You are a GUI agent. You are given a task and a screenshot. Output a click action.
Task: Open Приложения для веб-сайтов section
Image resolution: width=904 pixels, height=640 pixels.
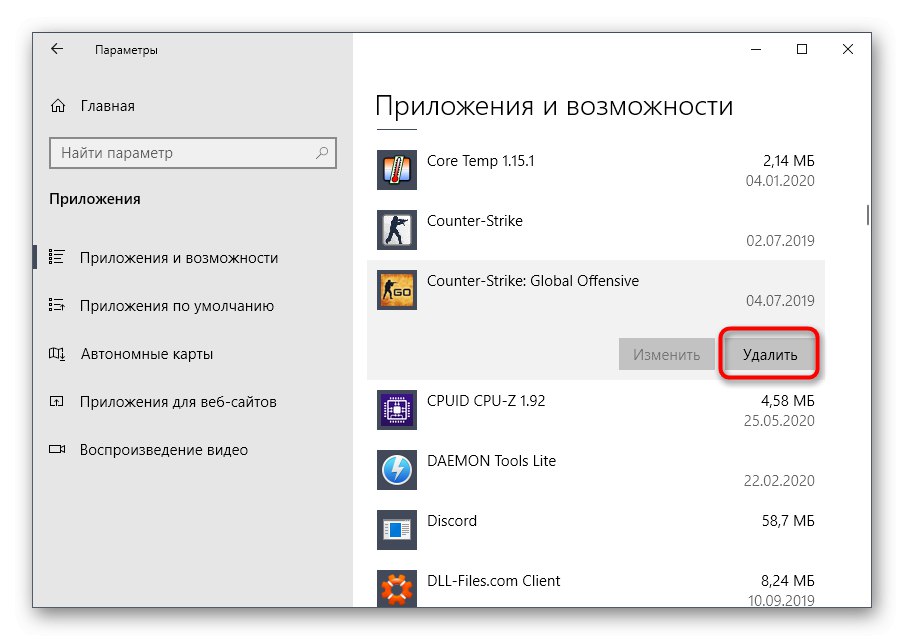178,401
